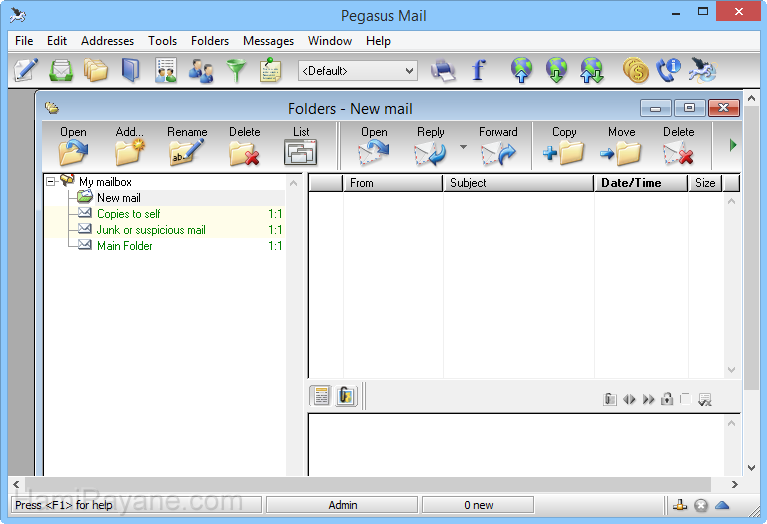Click the mark-read checkmark preview icon

tap(705, 400)
